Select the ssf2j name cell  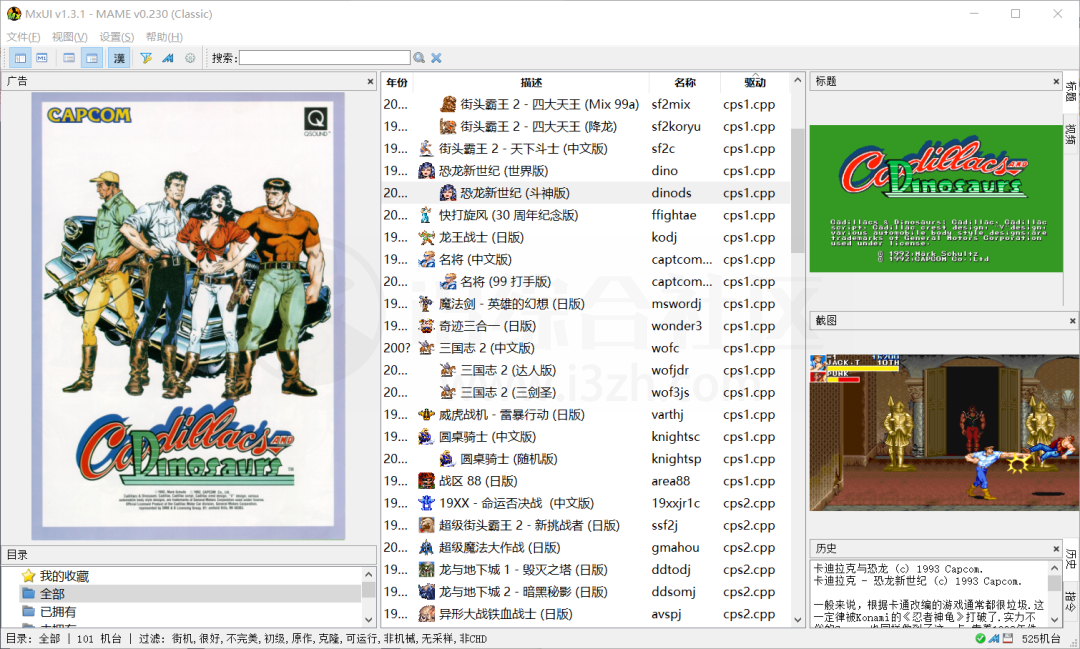pyautogui.click(x=665, y=526)
